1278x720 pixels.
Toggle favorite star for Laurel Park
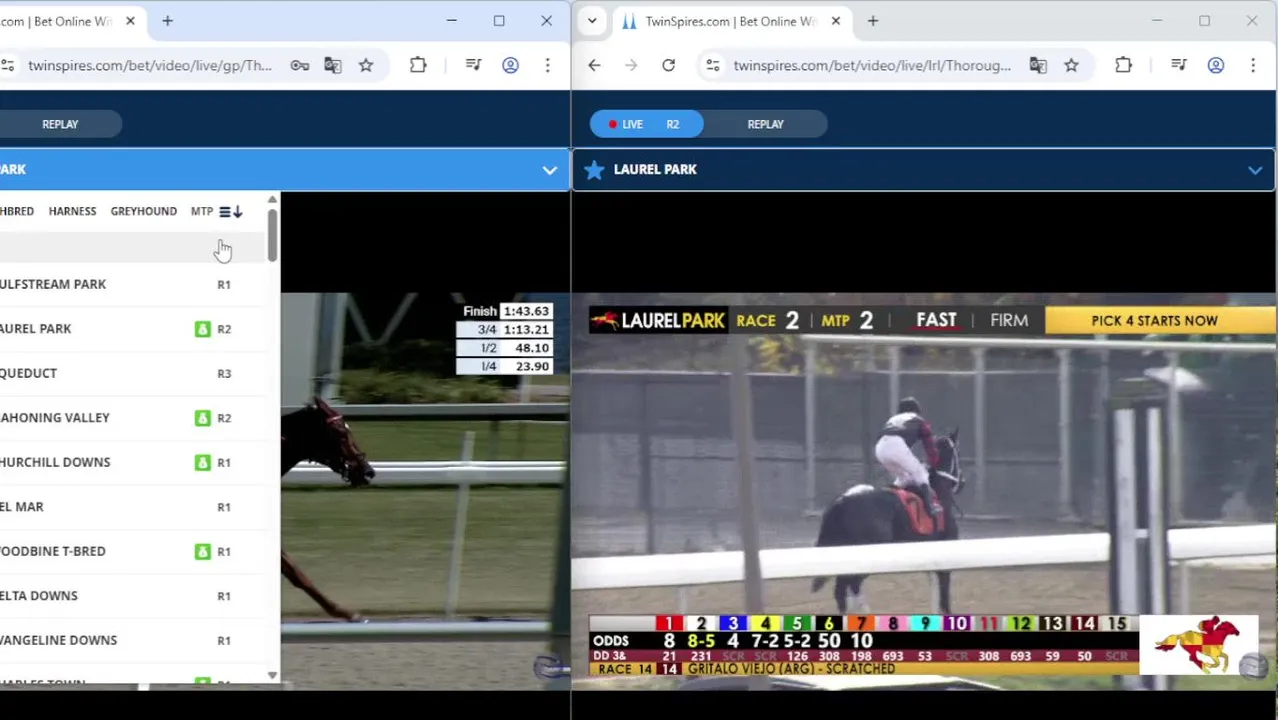point(594,170)
